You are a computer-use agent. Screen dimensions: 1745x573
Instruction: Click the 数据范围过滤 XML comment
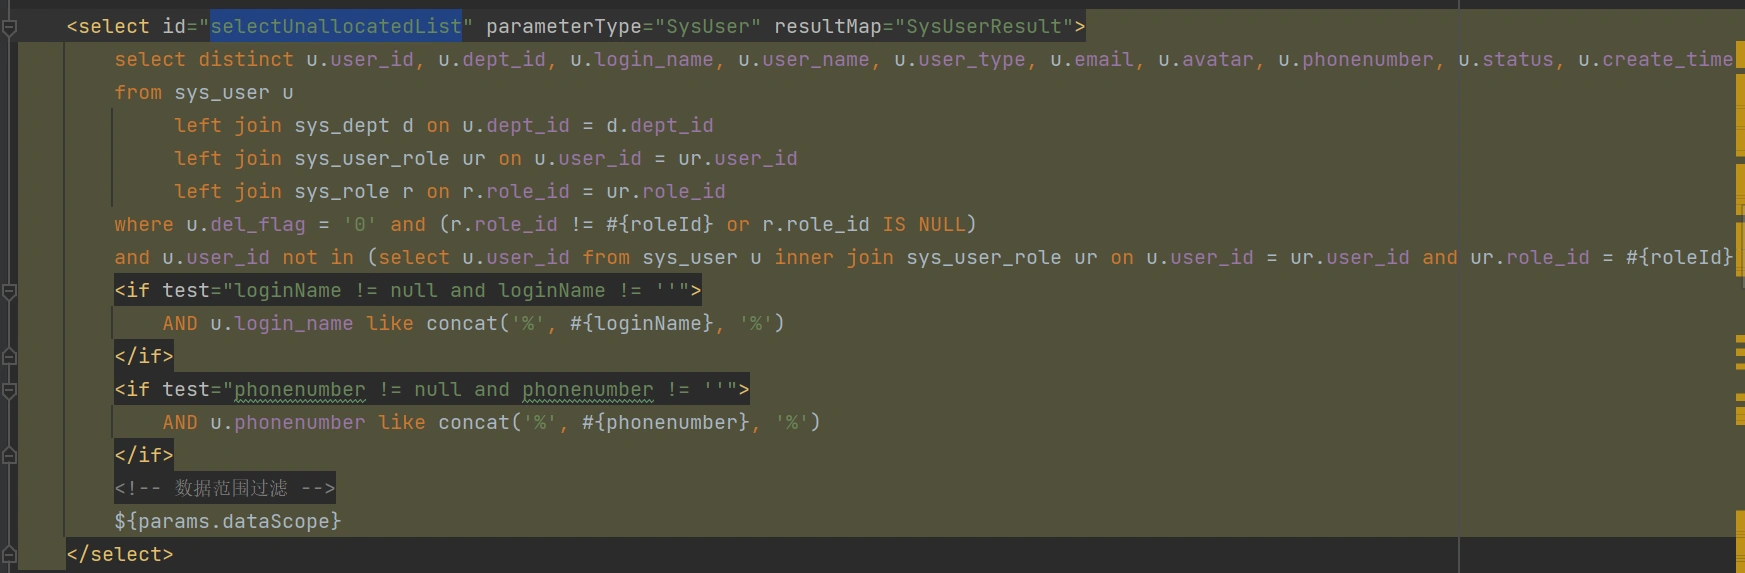pos(230,488)
